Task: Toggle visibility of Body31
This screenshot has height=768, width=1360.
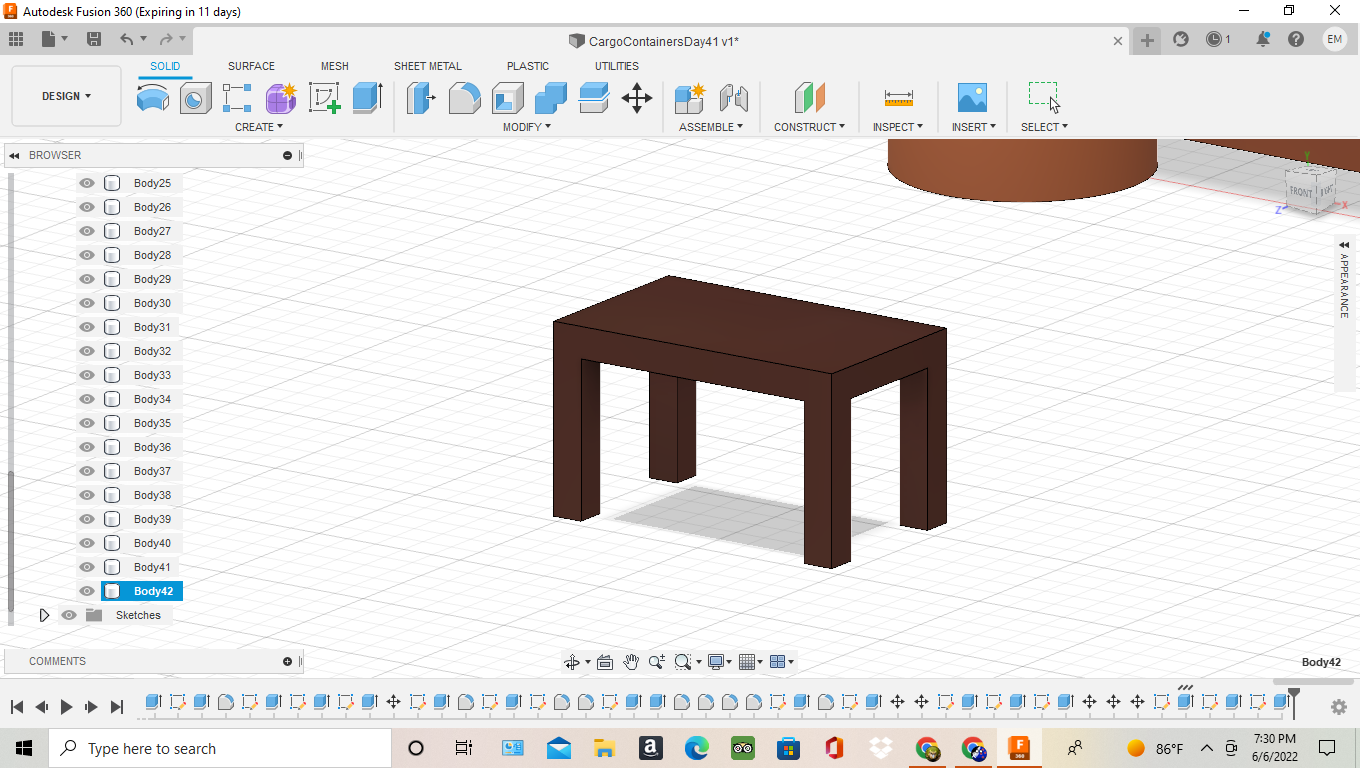Action: (x=87, y=327)
